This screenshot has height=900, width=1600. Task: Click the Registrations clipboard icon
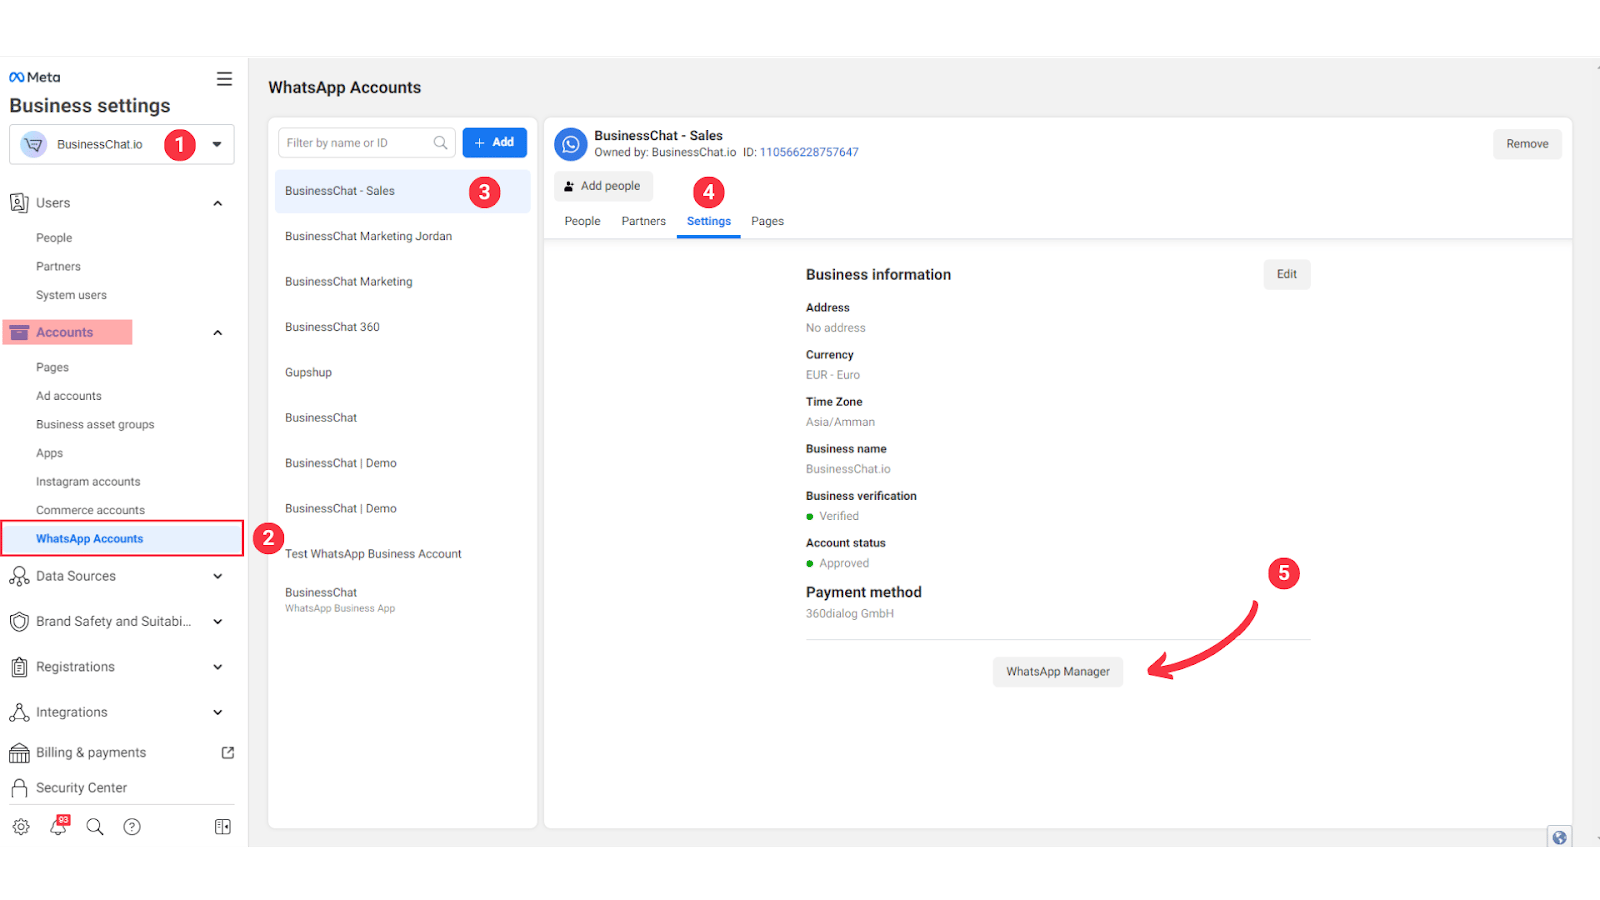[x=19, y=667]
